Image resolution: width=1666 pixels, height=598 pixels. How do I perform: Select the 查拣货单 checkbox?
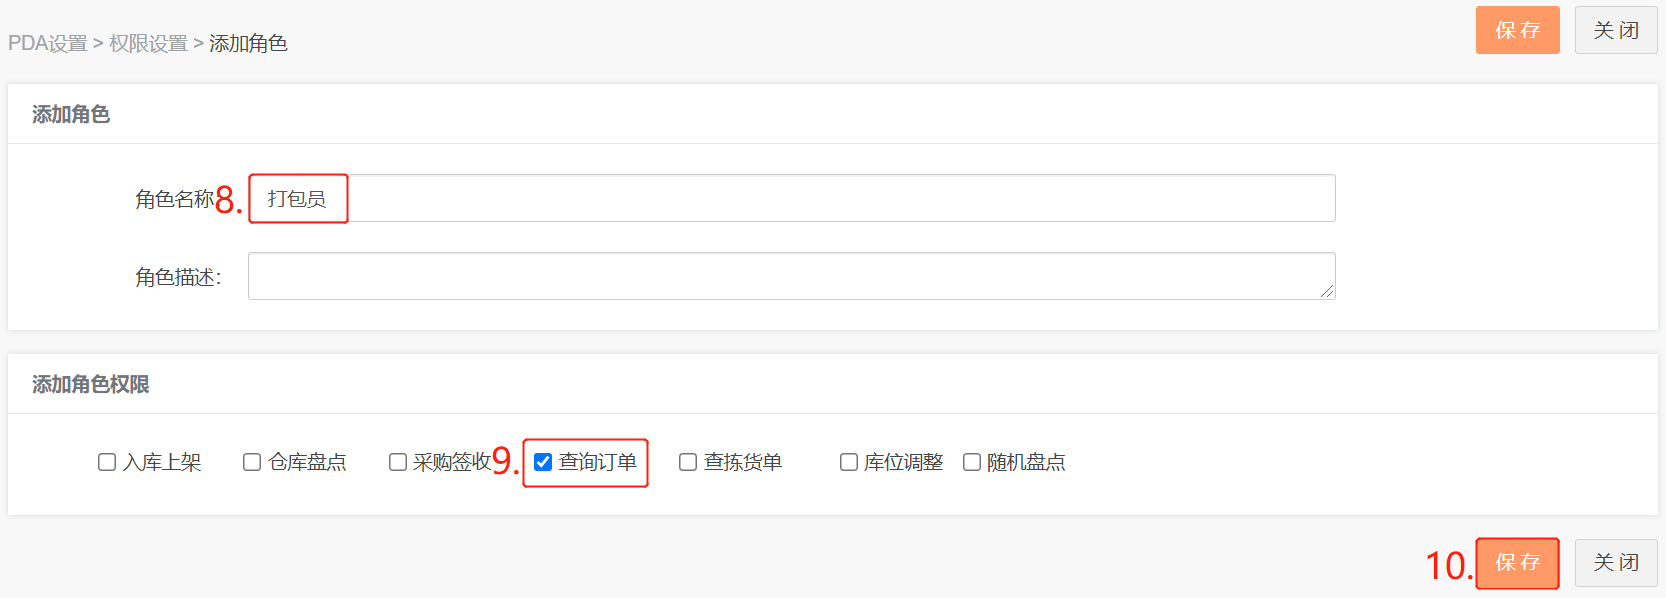(x=688, y=462)
